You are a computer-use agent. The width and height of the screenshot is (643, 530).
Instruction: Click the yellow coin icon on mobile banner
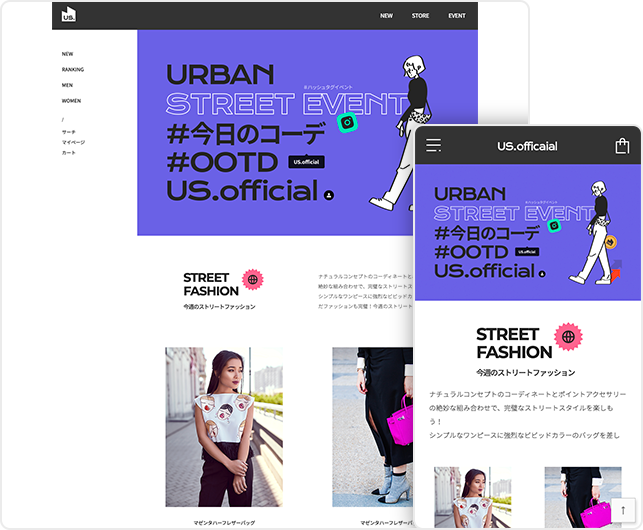[x=611, y=242]
